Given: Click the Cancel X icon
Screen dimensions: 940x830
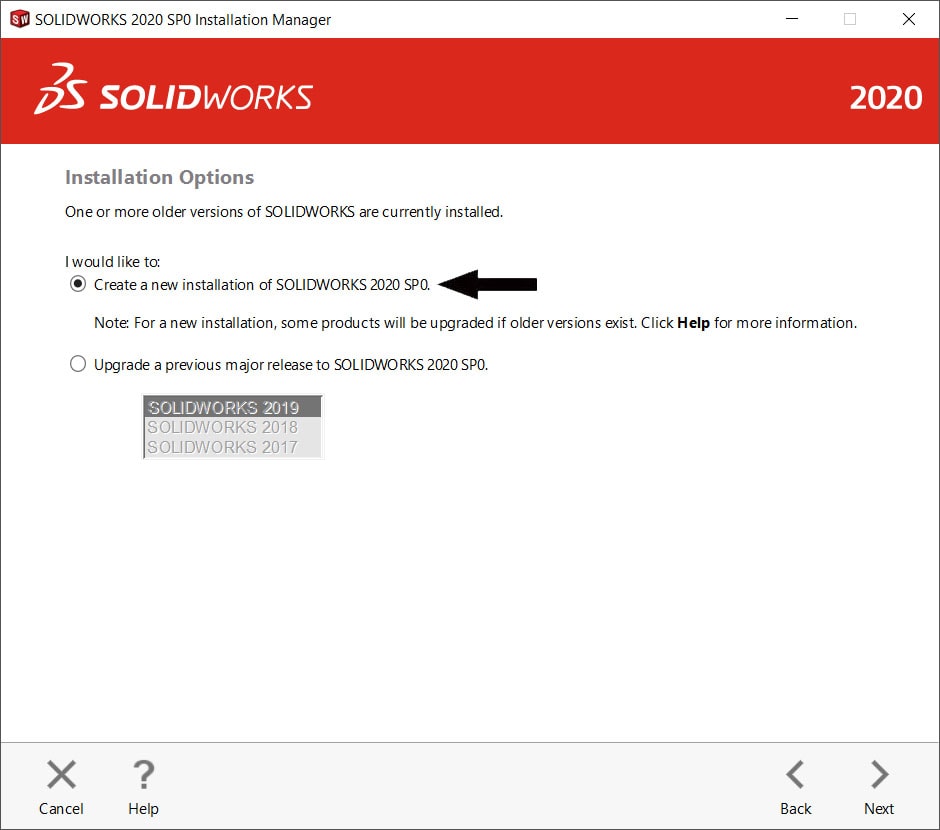Looking at the screenshot, I should [x=61, y=773].
